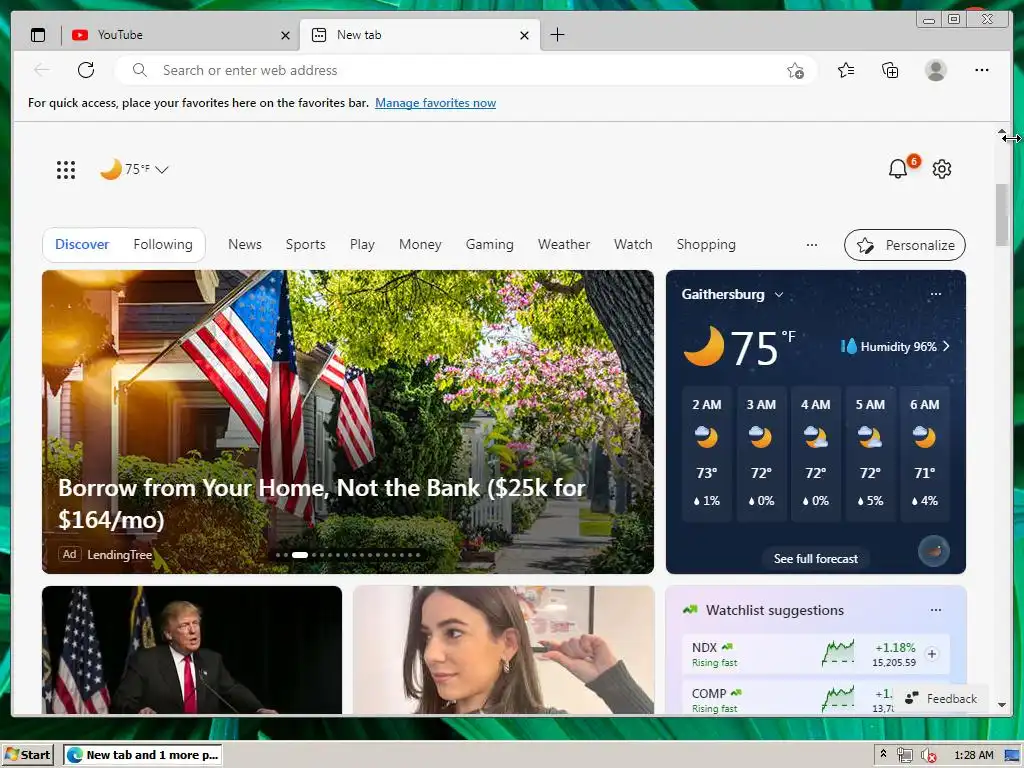This screenshot has height=768, width=1024.
Task: Open the Watch feed category
Action: pos(633,244)
